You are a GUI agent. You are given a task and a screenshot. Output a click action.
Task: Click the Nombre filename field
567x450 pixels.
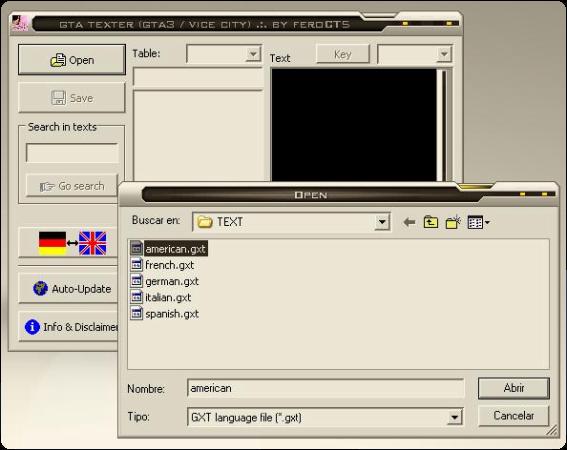(325, 388)
